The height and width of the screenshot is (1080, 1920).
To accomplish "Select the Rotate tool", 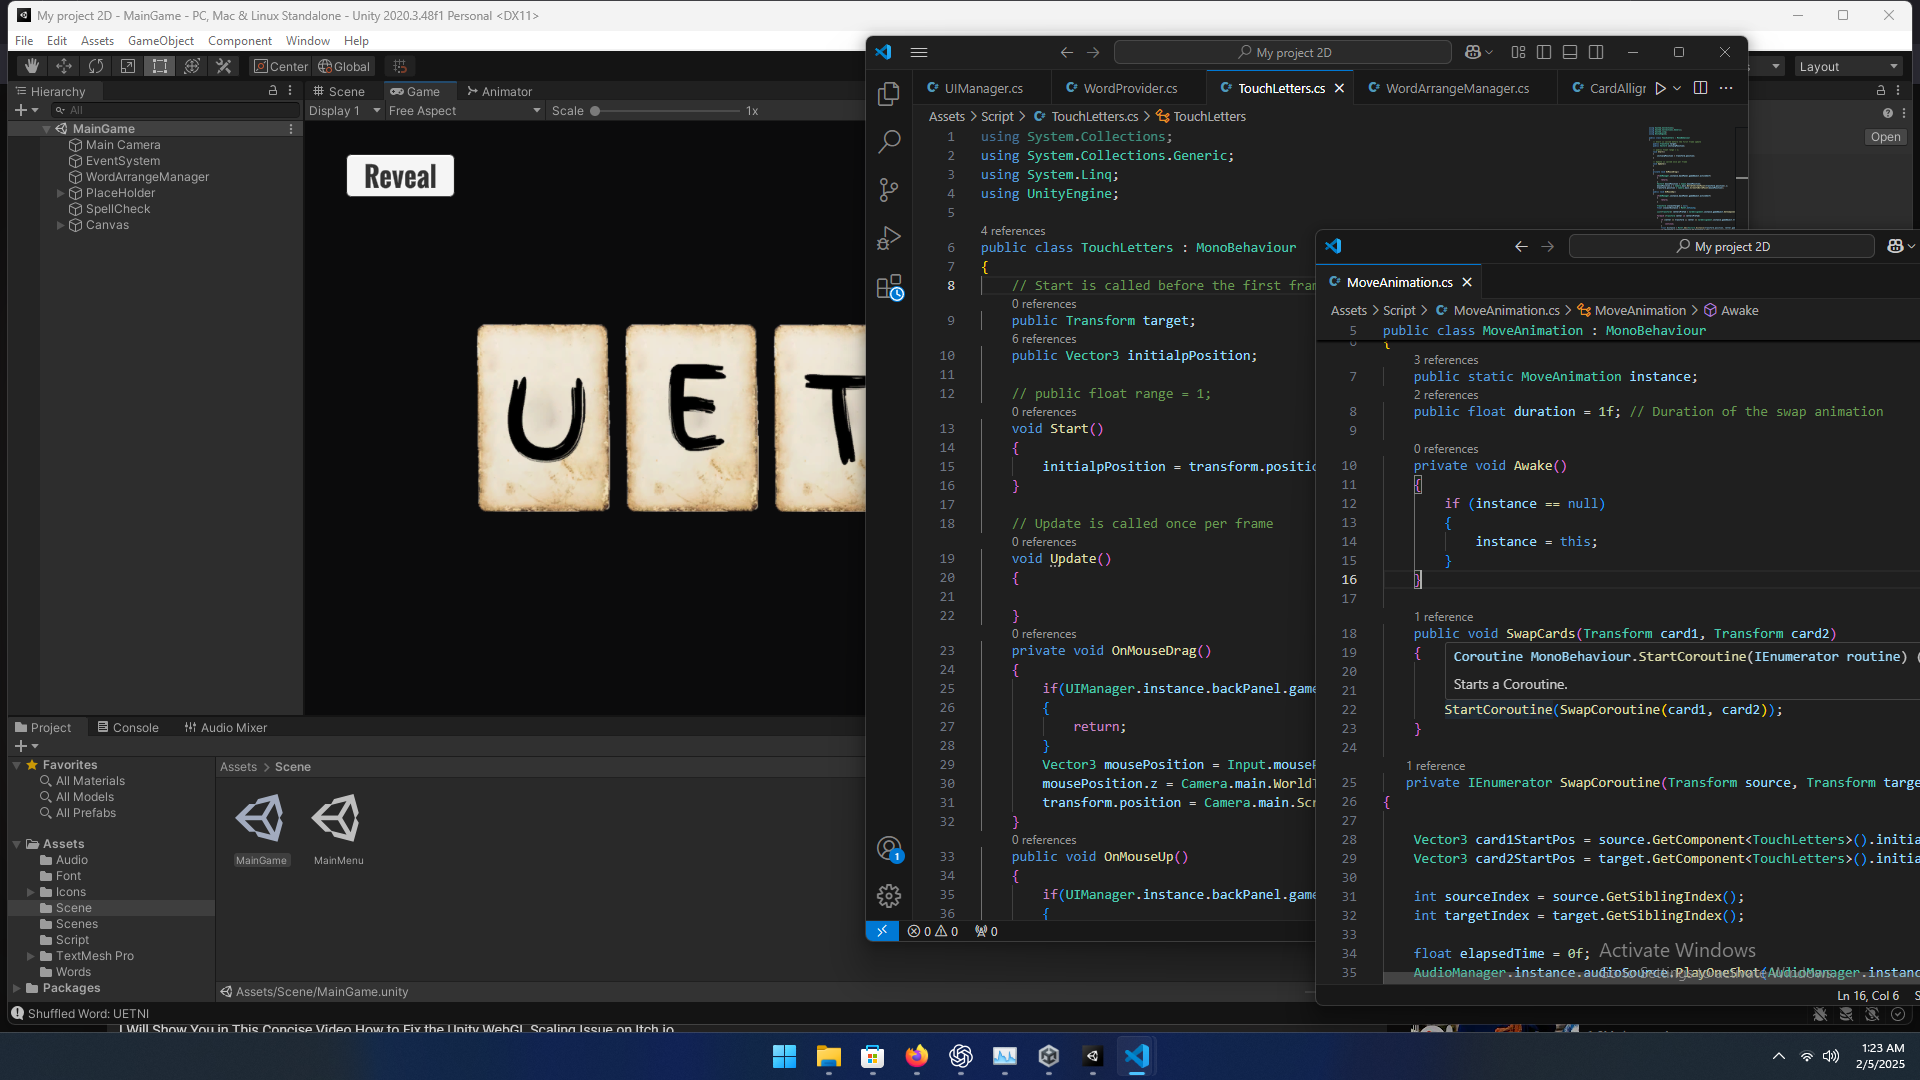I will point(96,66).
